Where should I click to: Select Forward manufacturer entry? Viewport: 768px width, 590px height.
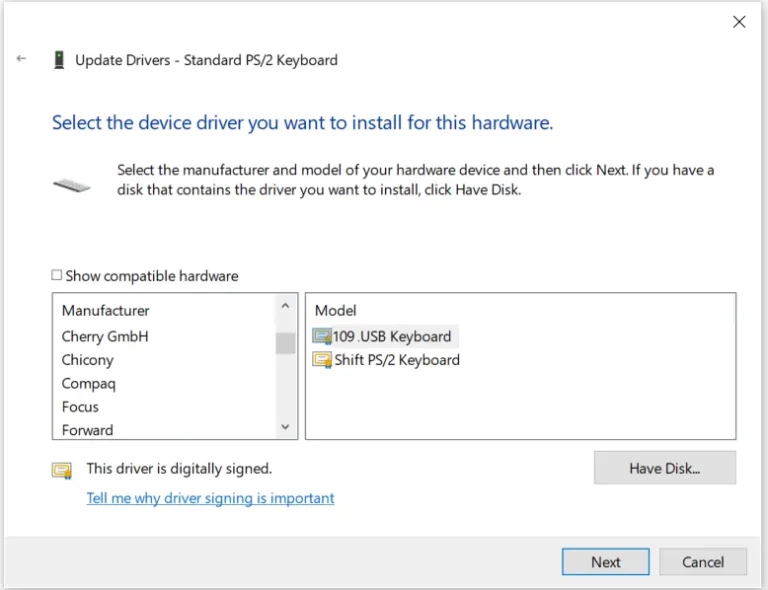coord(87,430)
